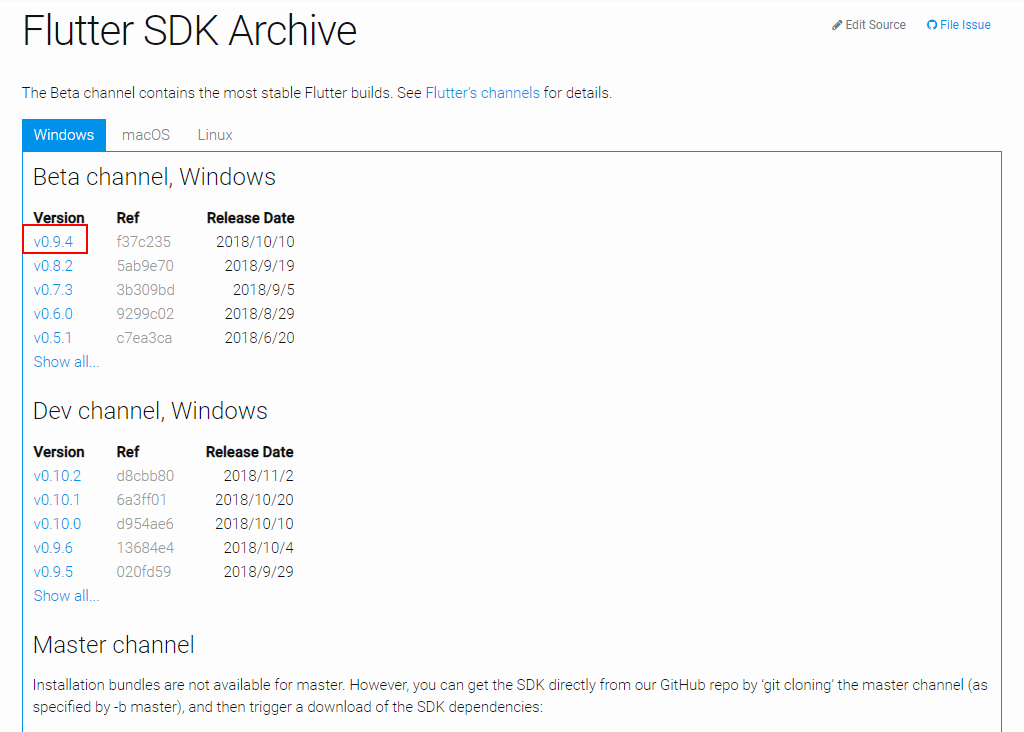Download dev version v0.10.0
Screen dimensions: 1024x732
pos(57,524)
